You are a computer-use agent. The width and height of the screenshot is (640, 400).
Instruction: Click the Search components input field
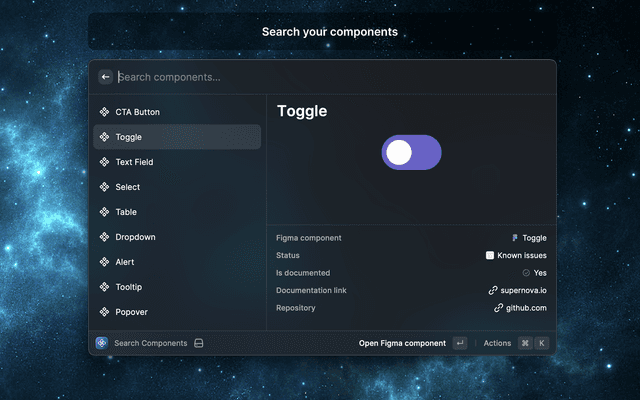click(x=330, y=77)
